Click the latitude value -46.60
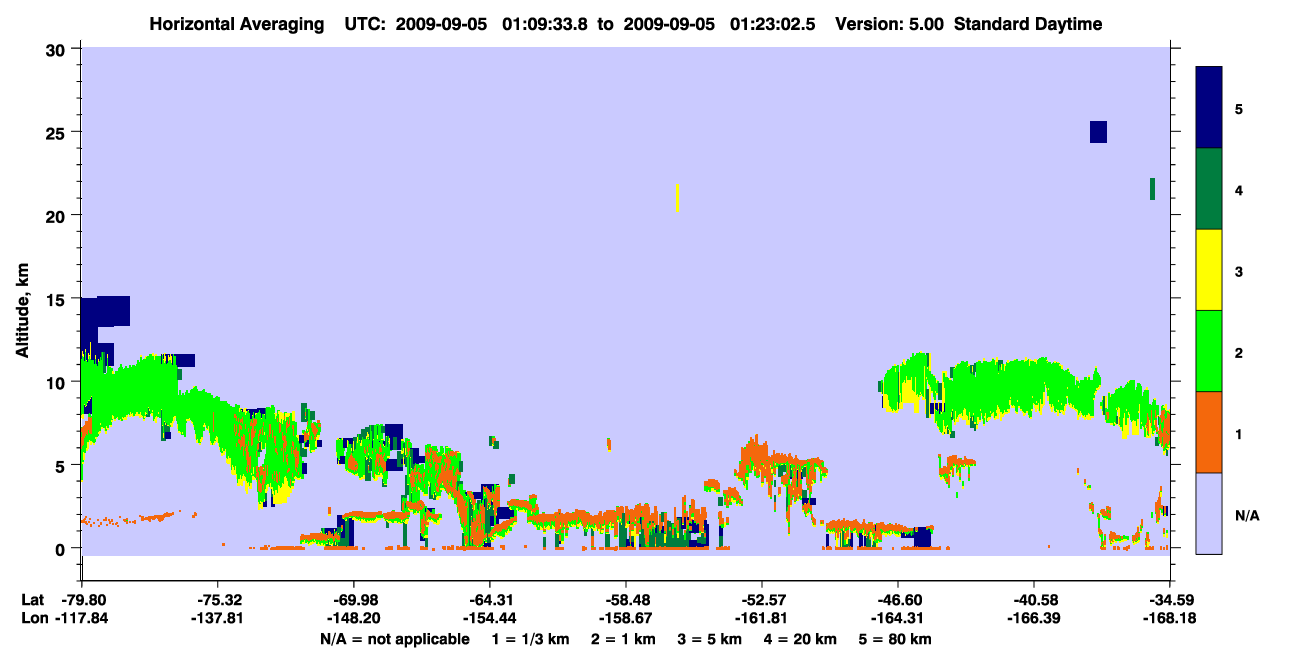The image size is (1300, 667). (x=898, y=600)
